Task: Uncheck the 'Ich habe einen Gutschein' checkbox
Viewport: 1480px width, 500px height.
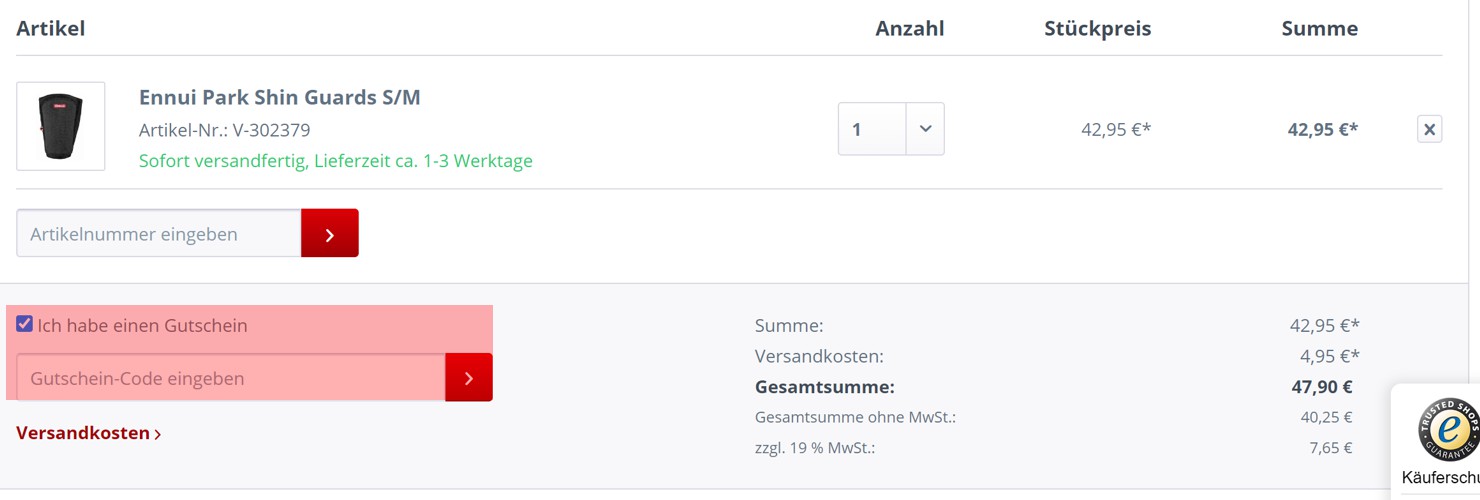Action: 25,324
